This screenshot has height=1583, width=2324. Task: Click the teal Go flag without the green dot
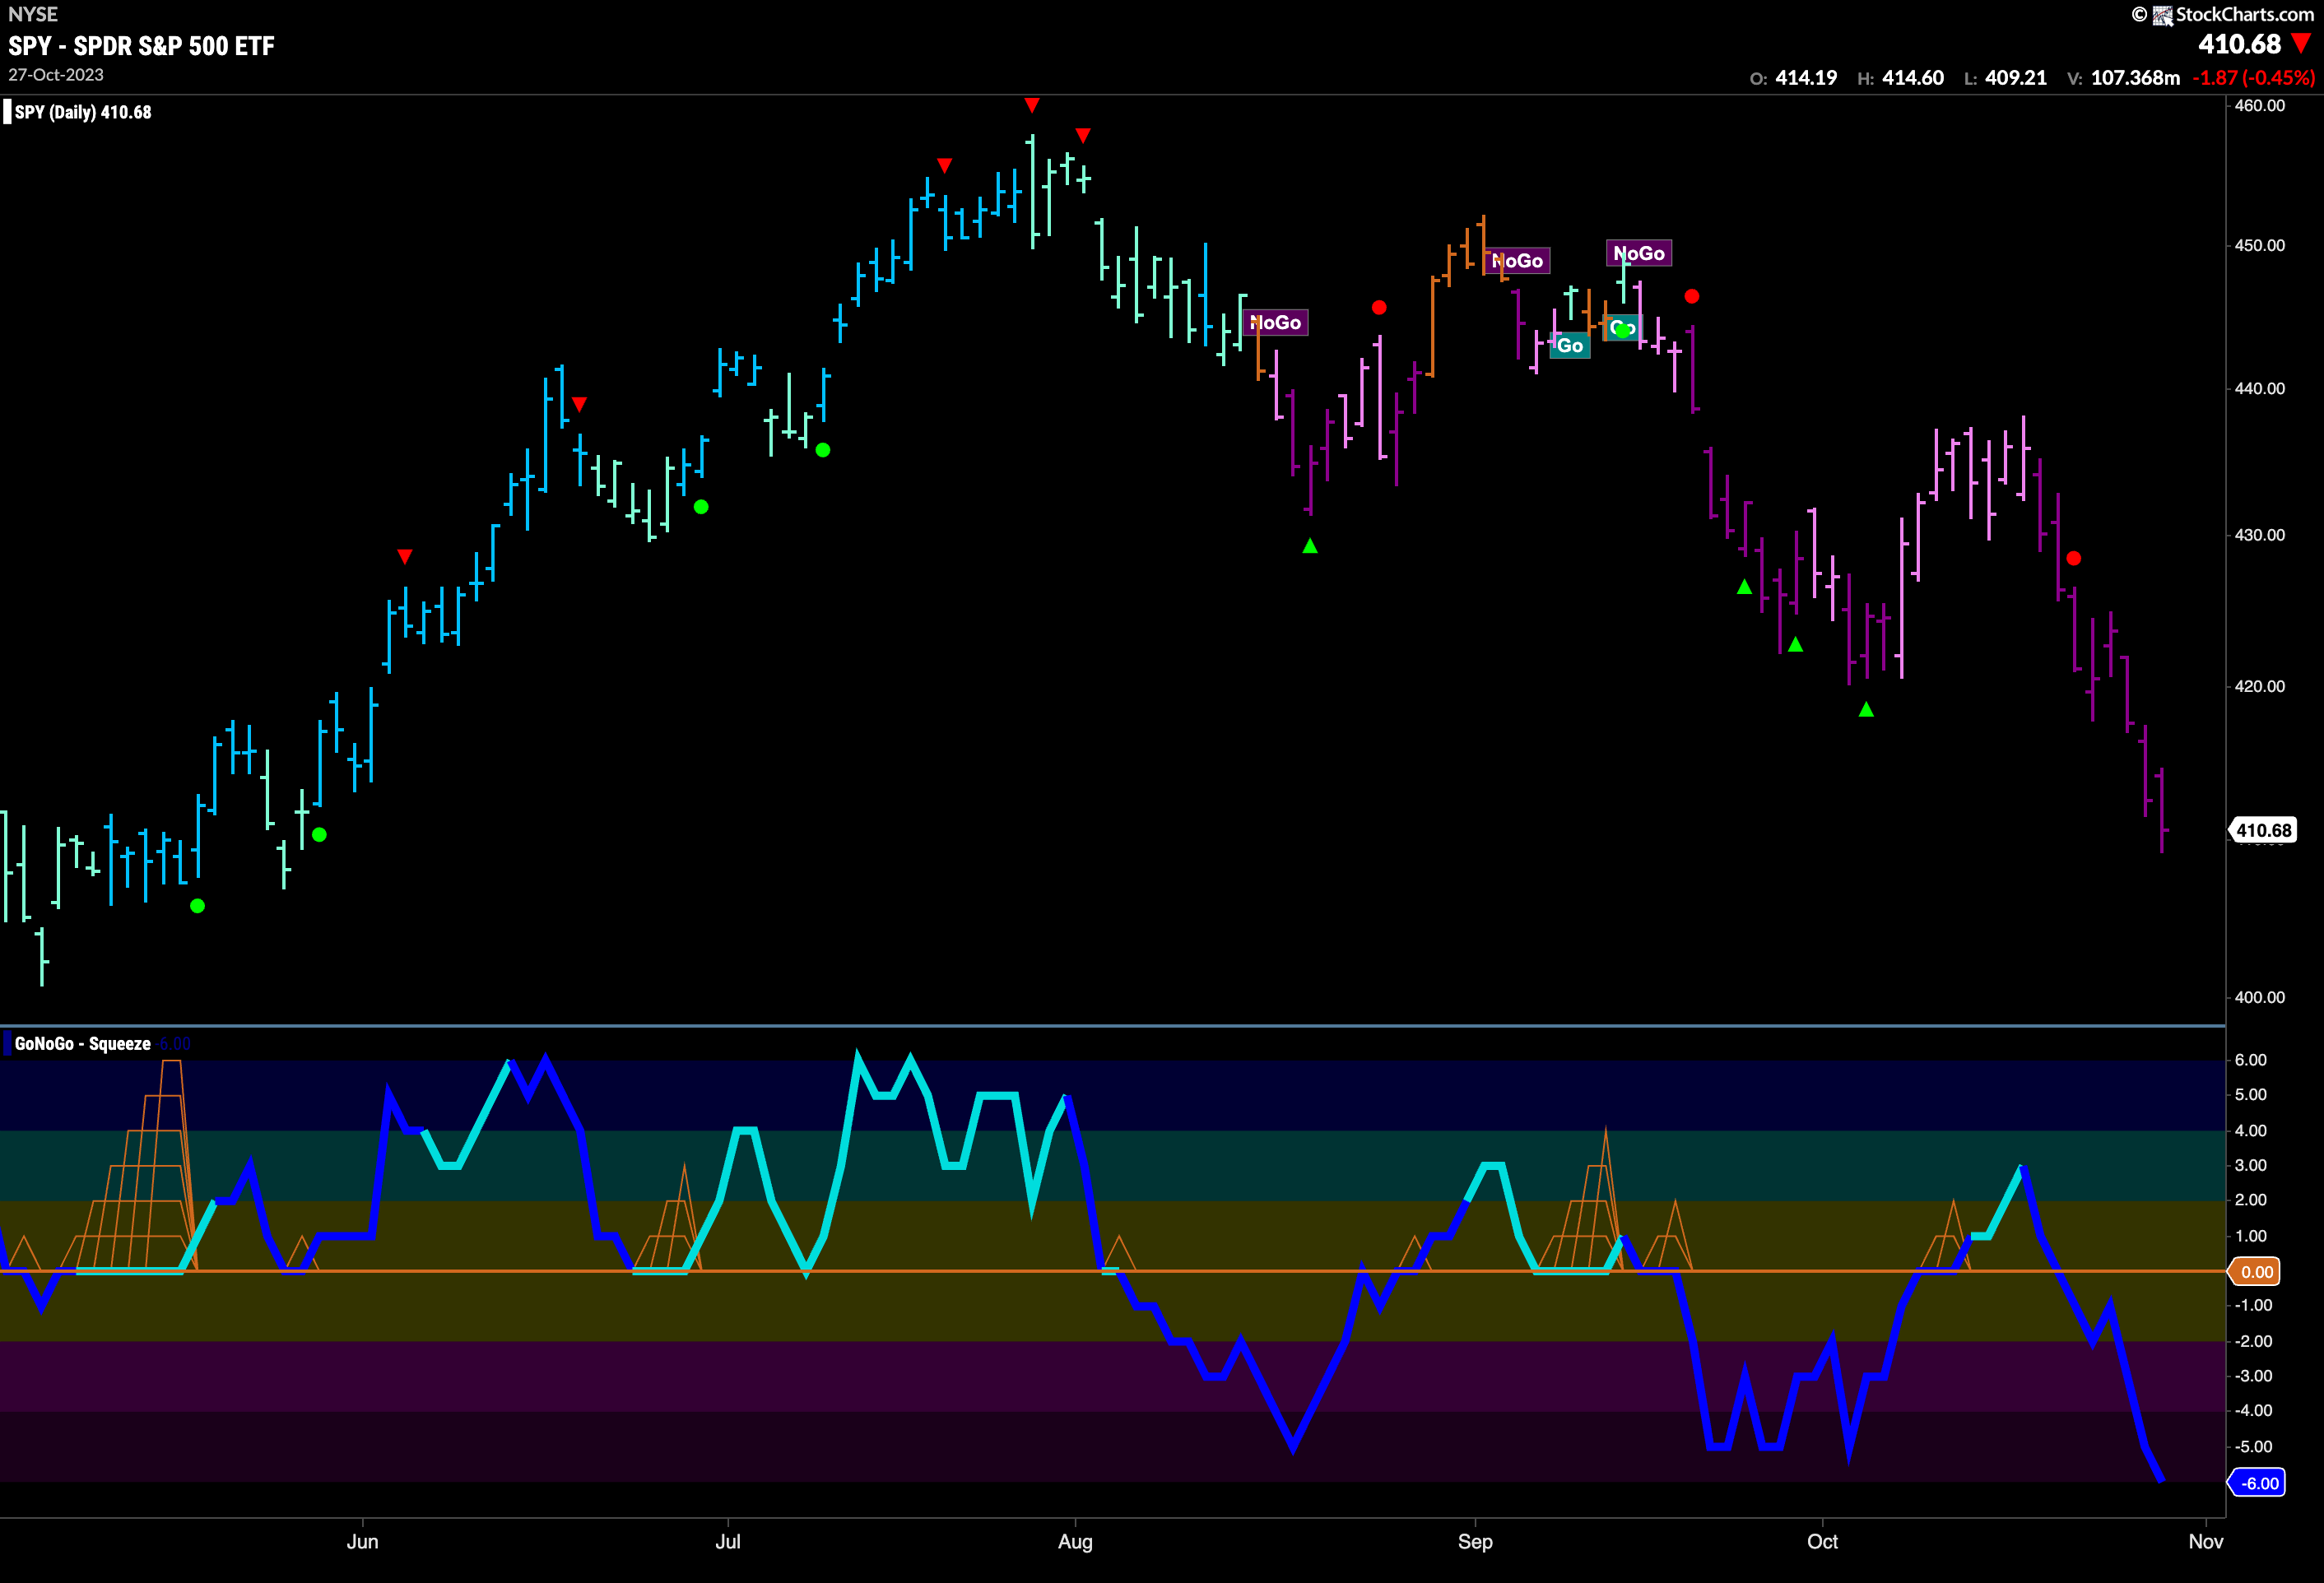[x=1570, y=345]
